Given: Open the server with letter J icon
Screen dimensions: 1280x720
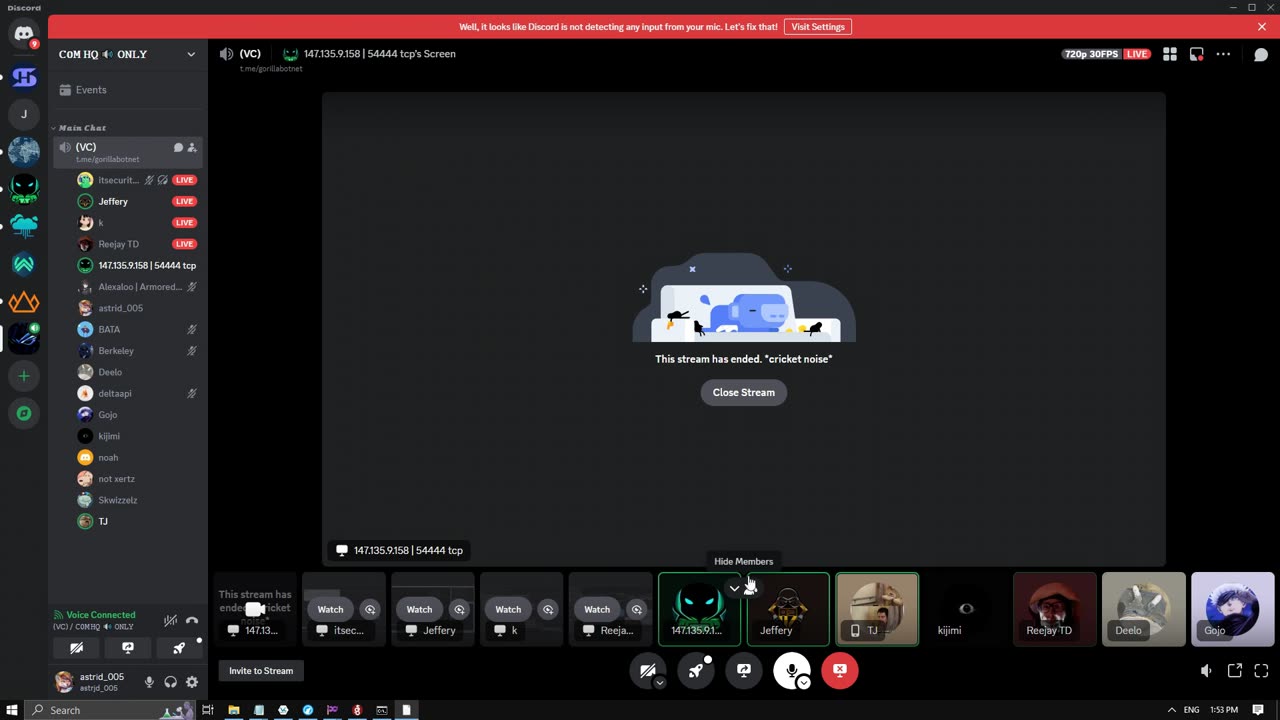Looking at the screenshot, I should [x=24, y=114].
